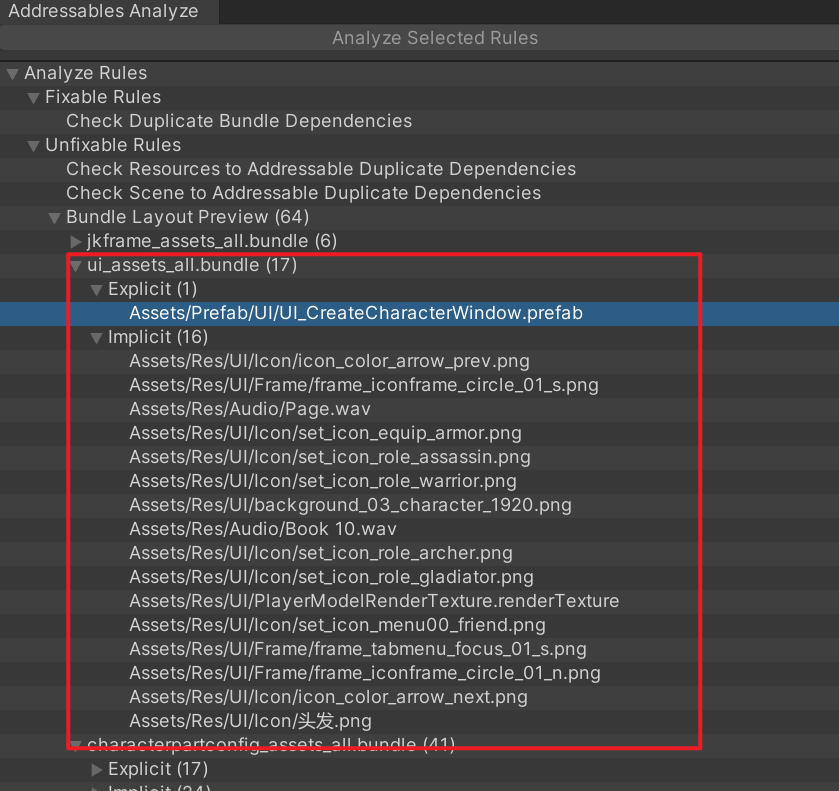The width and height of the screenshot is (839, 791).
Task: Select background_03_character_1920.png entry
Action: (x=350, y=505)
